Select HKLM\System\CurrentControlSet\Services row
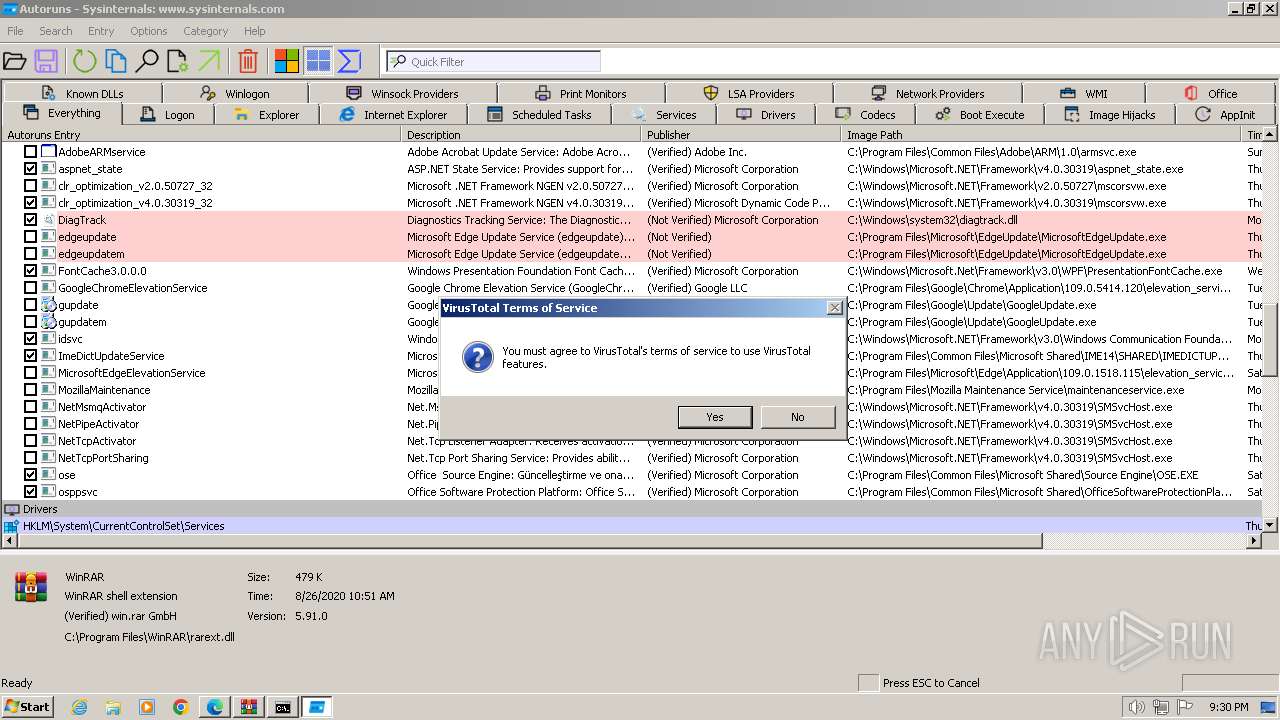Image resolution: width=1280 pixels, height=720 pixels. 632,526
